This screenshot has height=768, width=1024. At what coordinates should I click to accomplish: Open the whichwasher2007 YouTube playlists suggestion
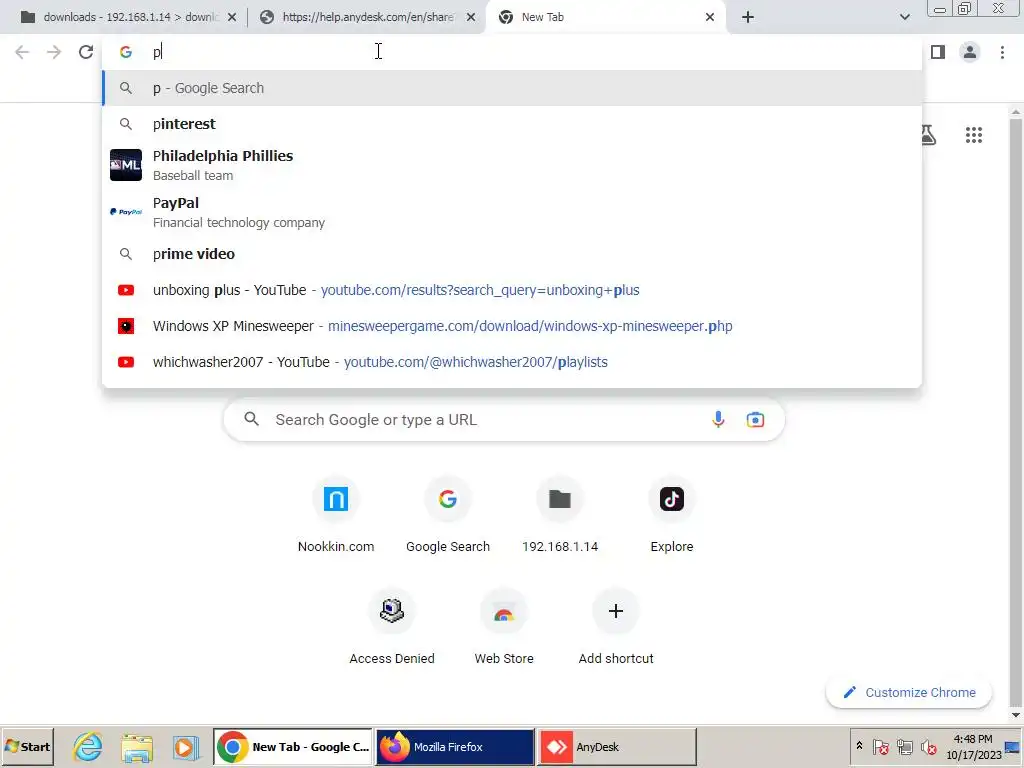[512, 362]
